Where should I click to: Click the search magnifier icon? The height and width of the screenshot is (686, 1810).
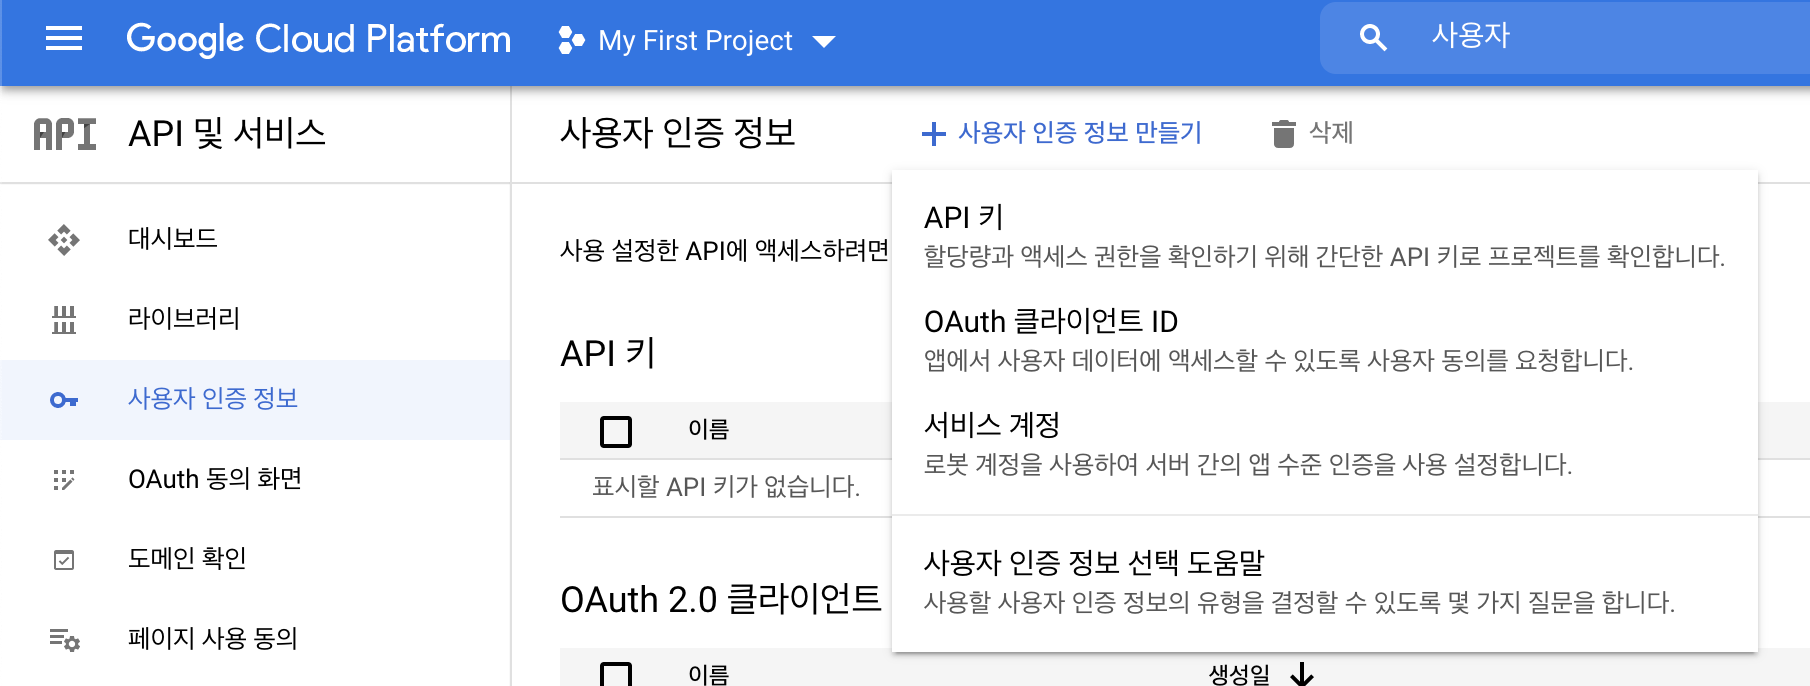pos(1373,38)
